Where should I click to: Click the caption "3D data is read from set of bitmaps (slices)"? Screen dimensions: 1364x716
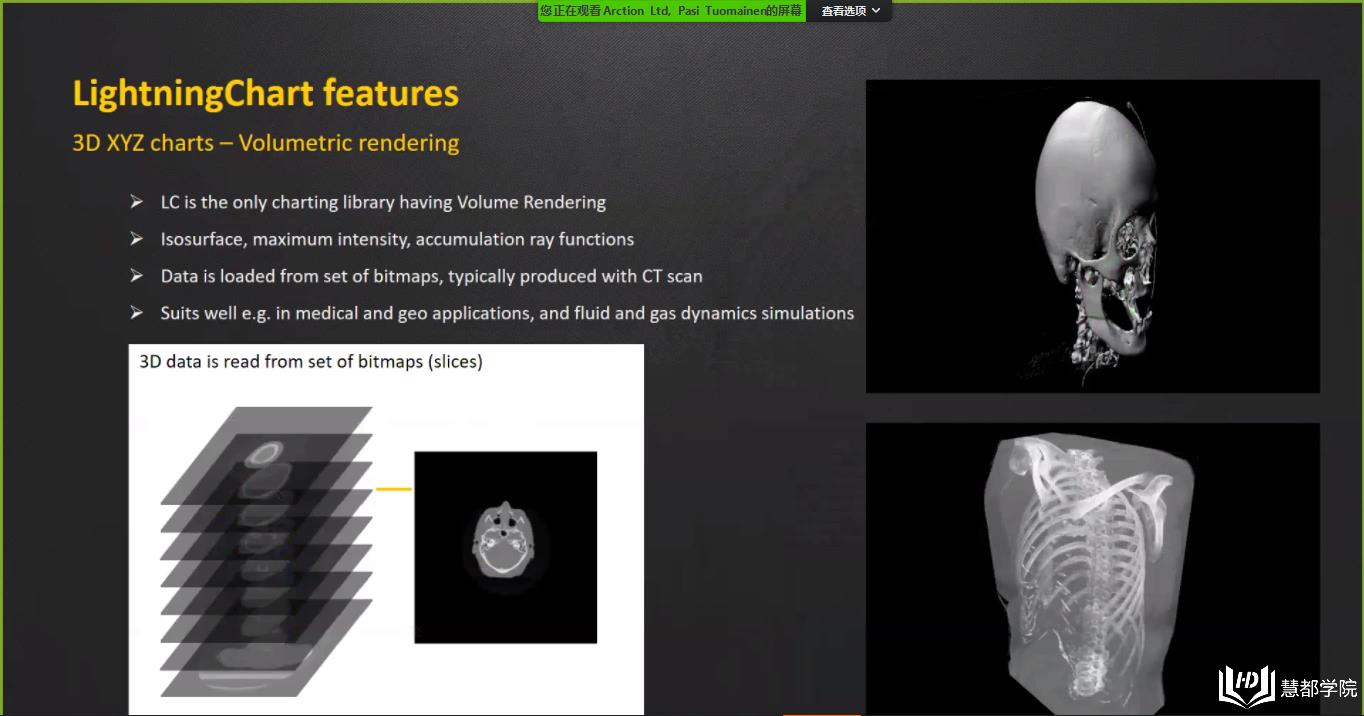click(311, 361)
